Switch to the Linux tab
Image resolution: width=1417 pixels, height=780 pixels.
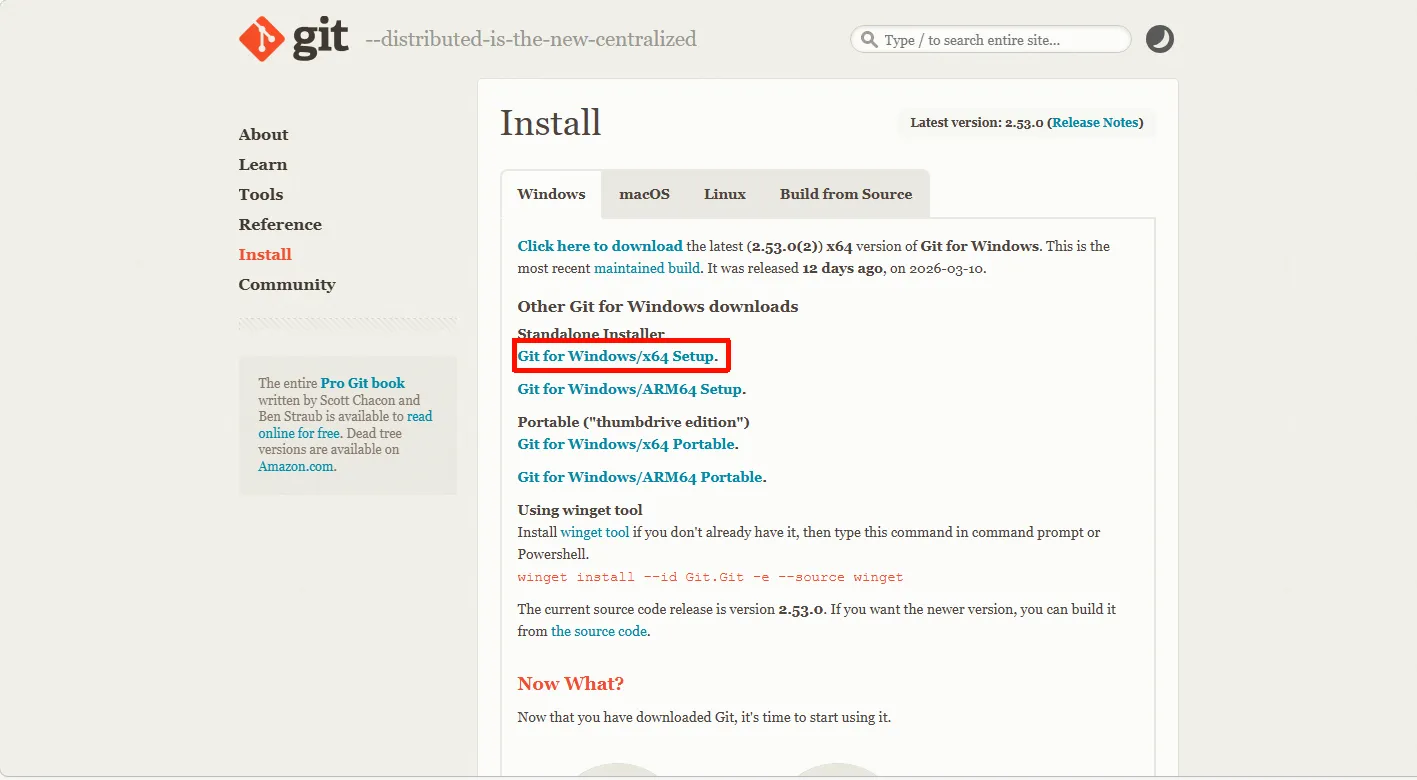[x=724, y=194]
